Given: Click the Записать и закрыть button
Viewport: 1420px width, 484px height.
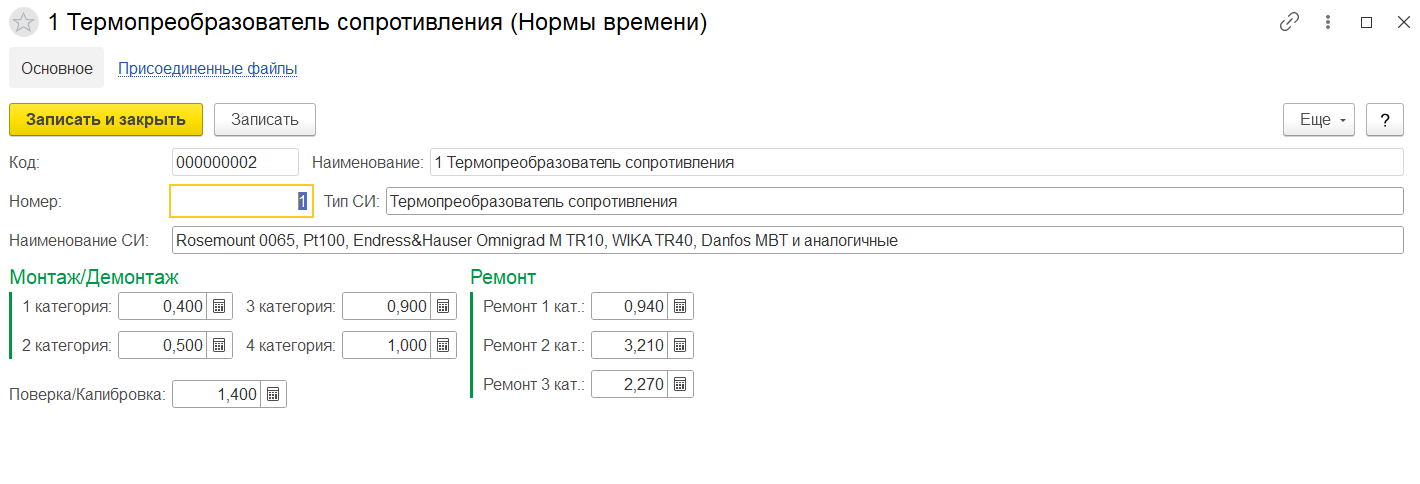Looking at the screenshot, I should pyautogui.click(x=106, y=120).
